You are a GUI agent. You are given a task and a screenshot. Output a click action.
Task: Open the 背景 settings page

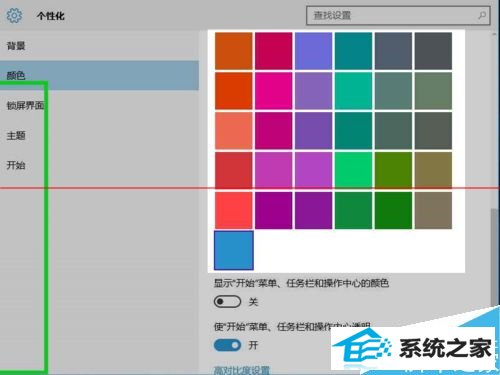(16, 46)
